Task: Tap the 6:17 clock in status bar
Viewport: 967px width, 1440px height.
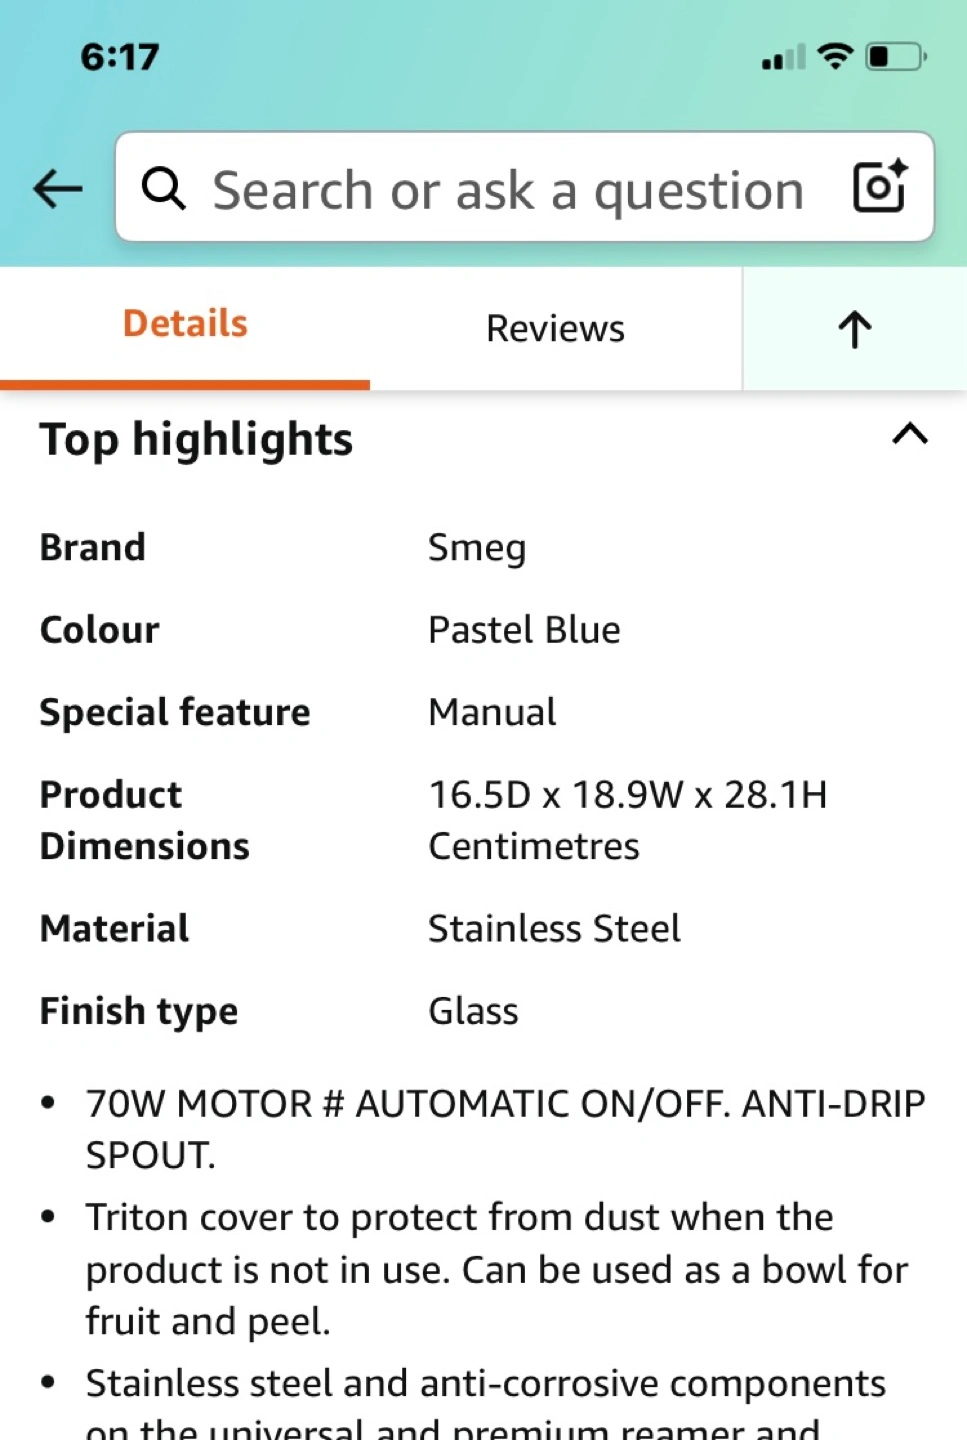Action: 120,57
